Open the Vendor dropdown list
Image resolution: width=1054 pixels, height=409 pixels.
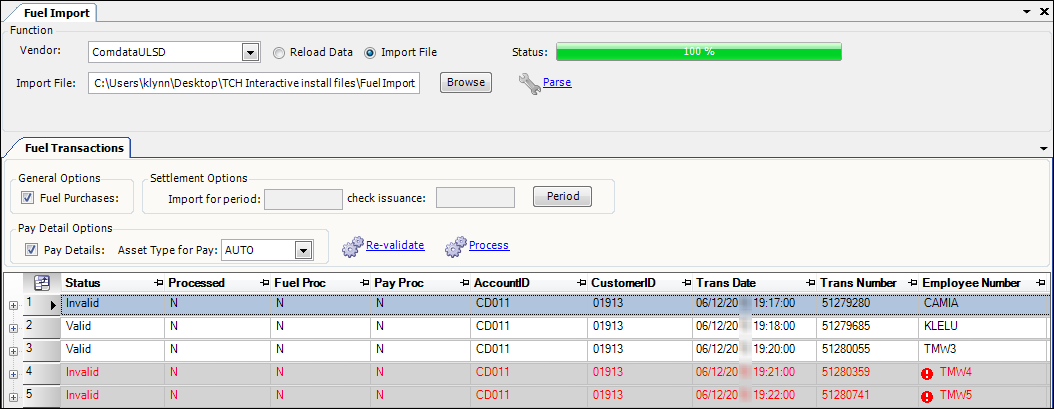(249, 52)
